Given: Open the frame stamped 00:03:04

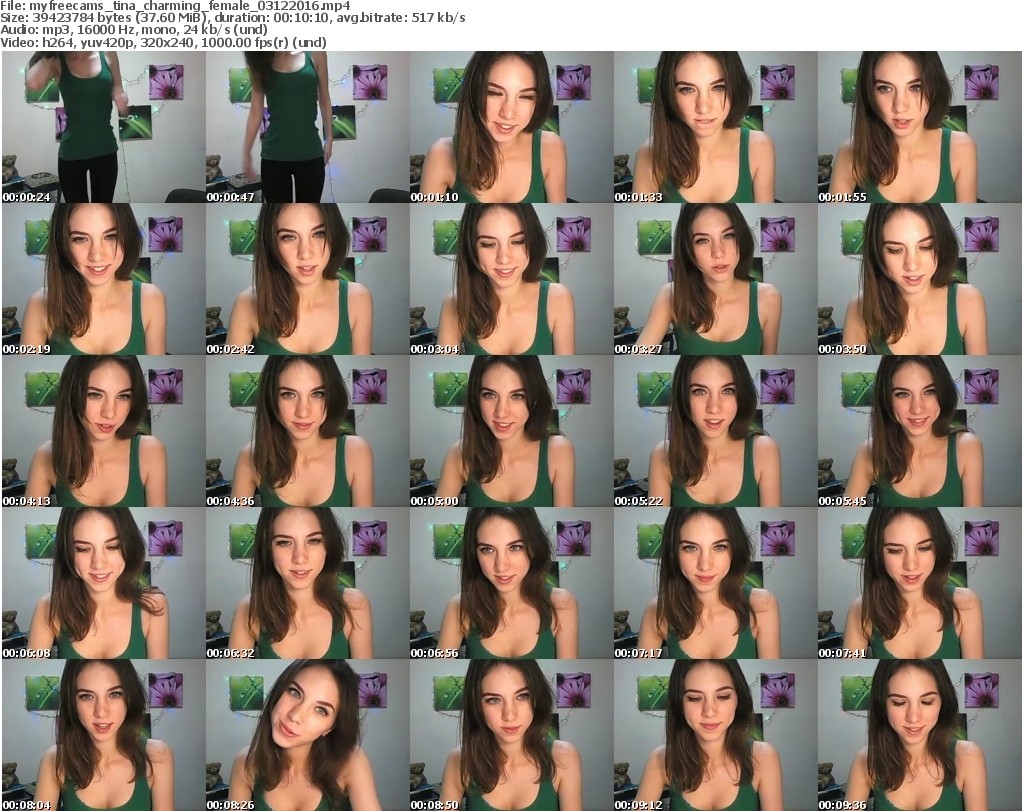Looking at the screenshot, I should point(511,279).
